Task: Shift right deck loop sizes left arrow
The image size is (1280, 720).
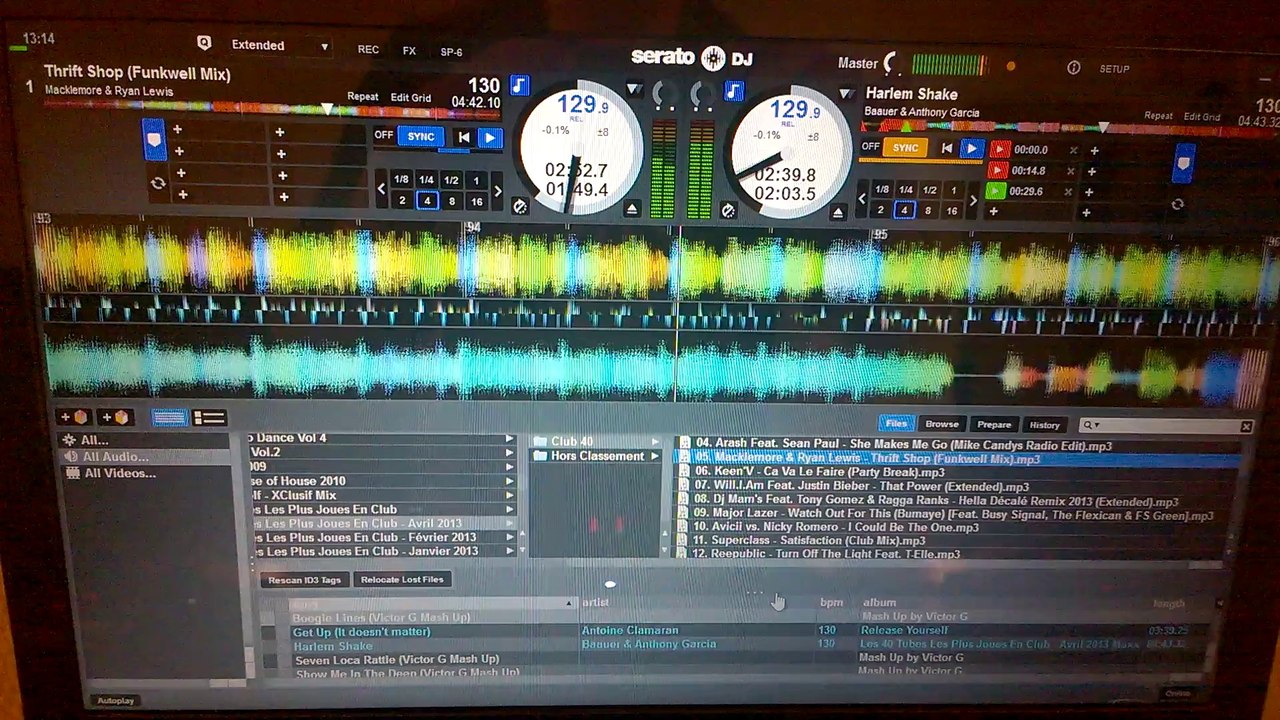Action: 862,199
